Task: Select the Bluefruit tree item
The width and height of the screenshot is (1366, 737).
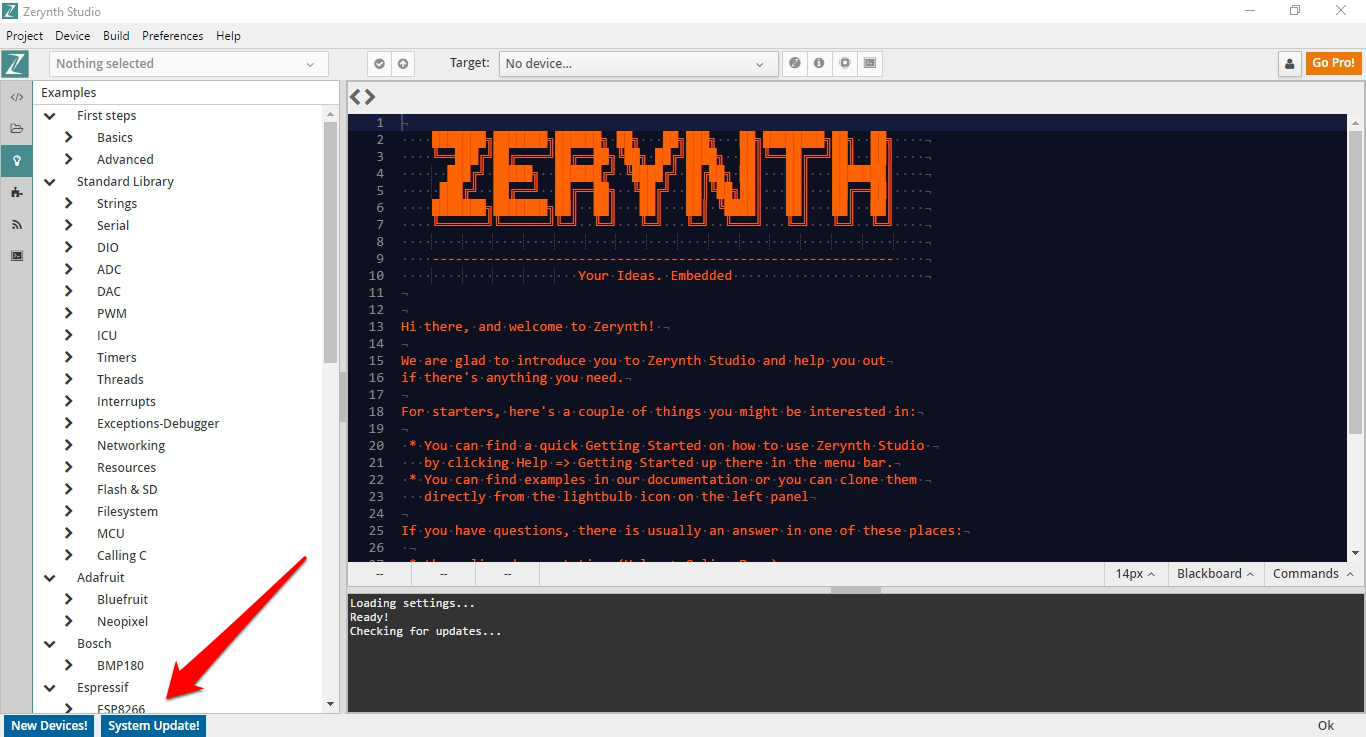Action: tap(122, 600)
